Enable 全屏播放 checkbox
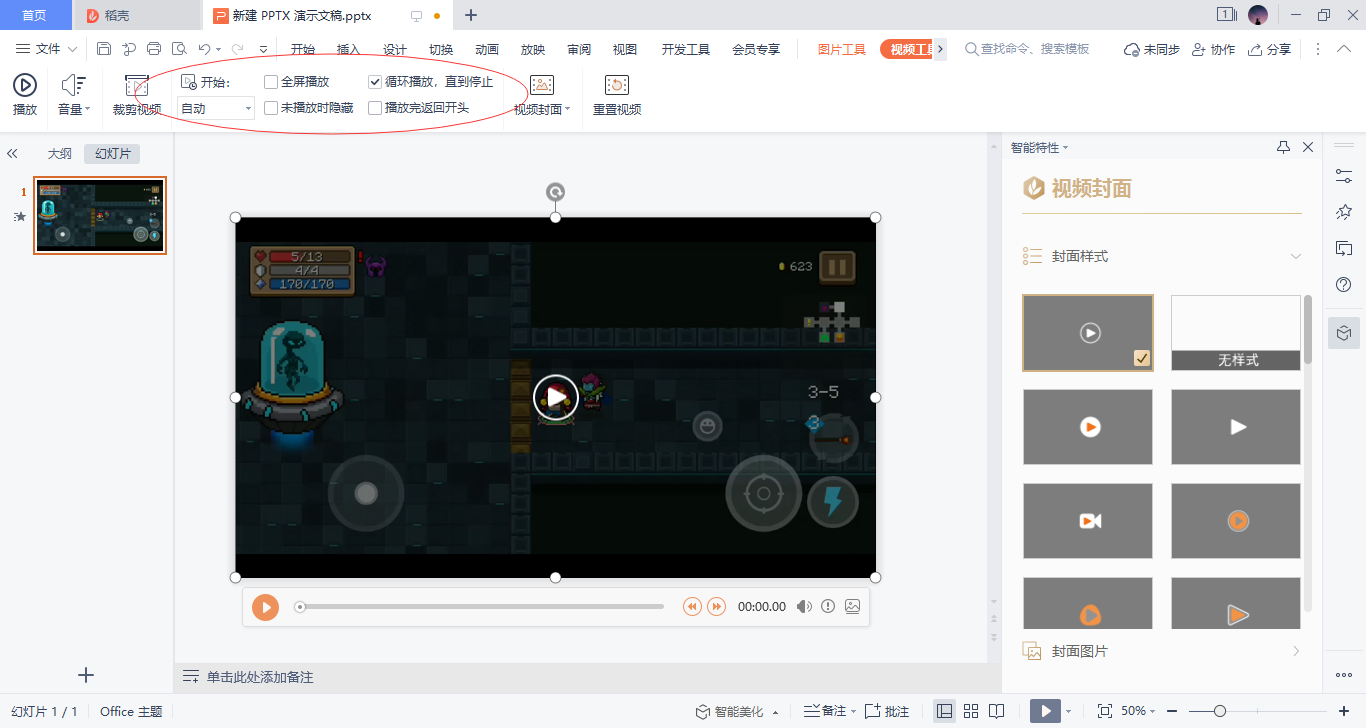 click(x=271, y=82)
